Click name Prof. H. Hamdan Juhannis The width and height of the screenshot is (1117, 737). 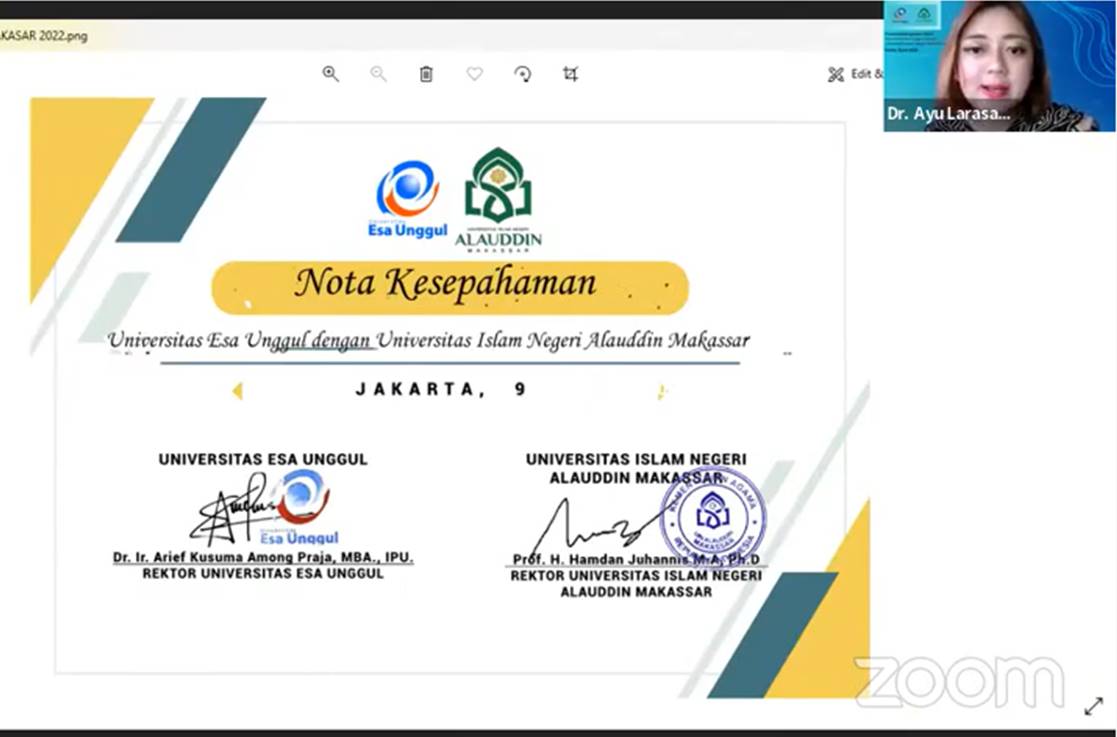(x=635, y=560)
